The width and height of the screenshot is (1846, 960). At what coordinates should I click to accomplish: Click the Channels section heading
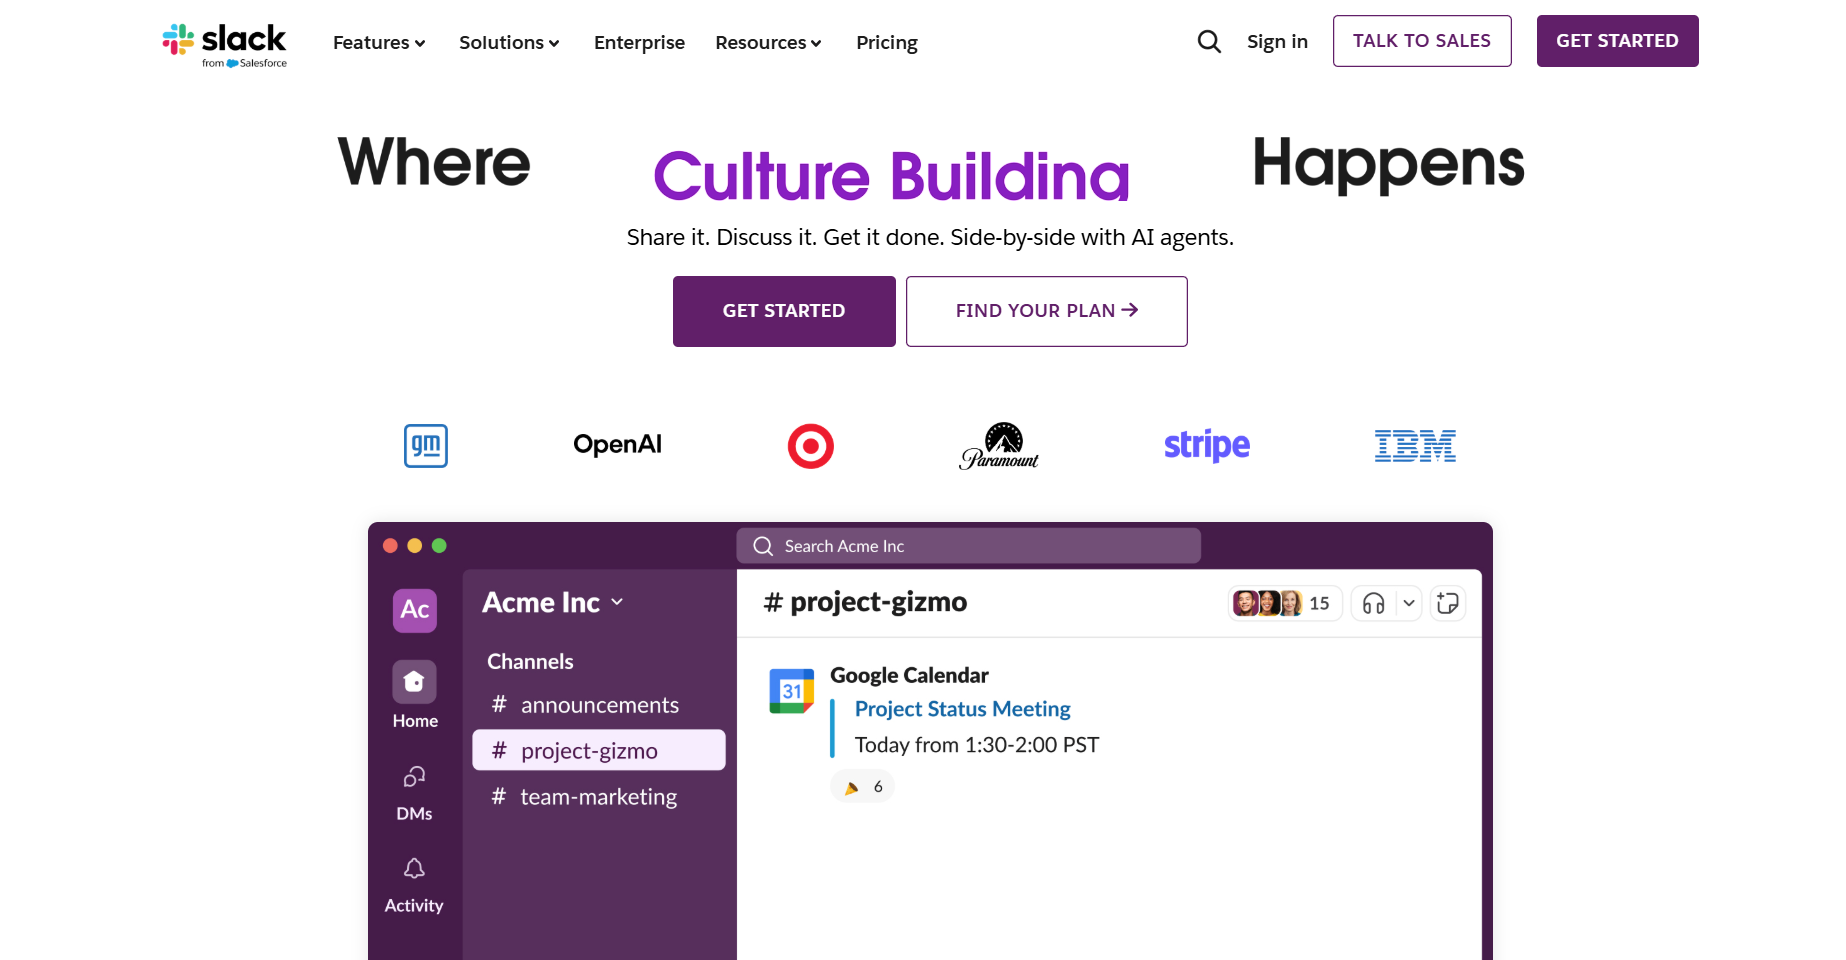point(530,662)
